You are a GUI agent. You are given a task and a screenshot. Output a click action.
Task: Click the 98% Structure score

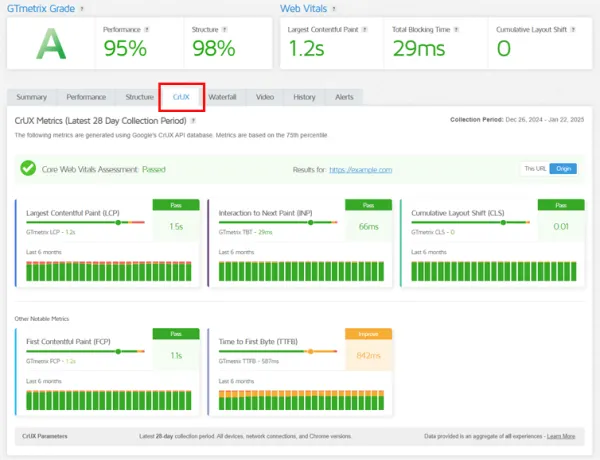tap(214, 49)
